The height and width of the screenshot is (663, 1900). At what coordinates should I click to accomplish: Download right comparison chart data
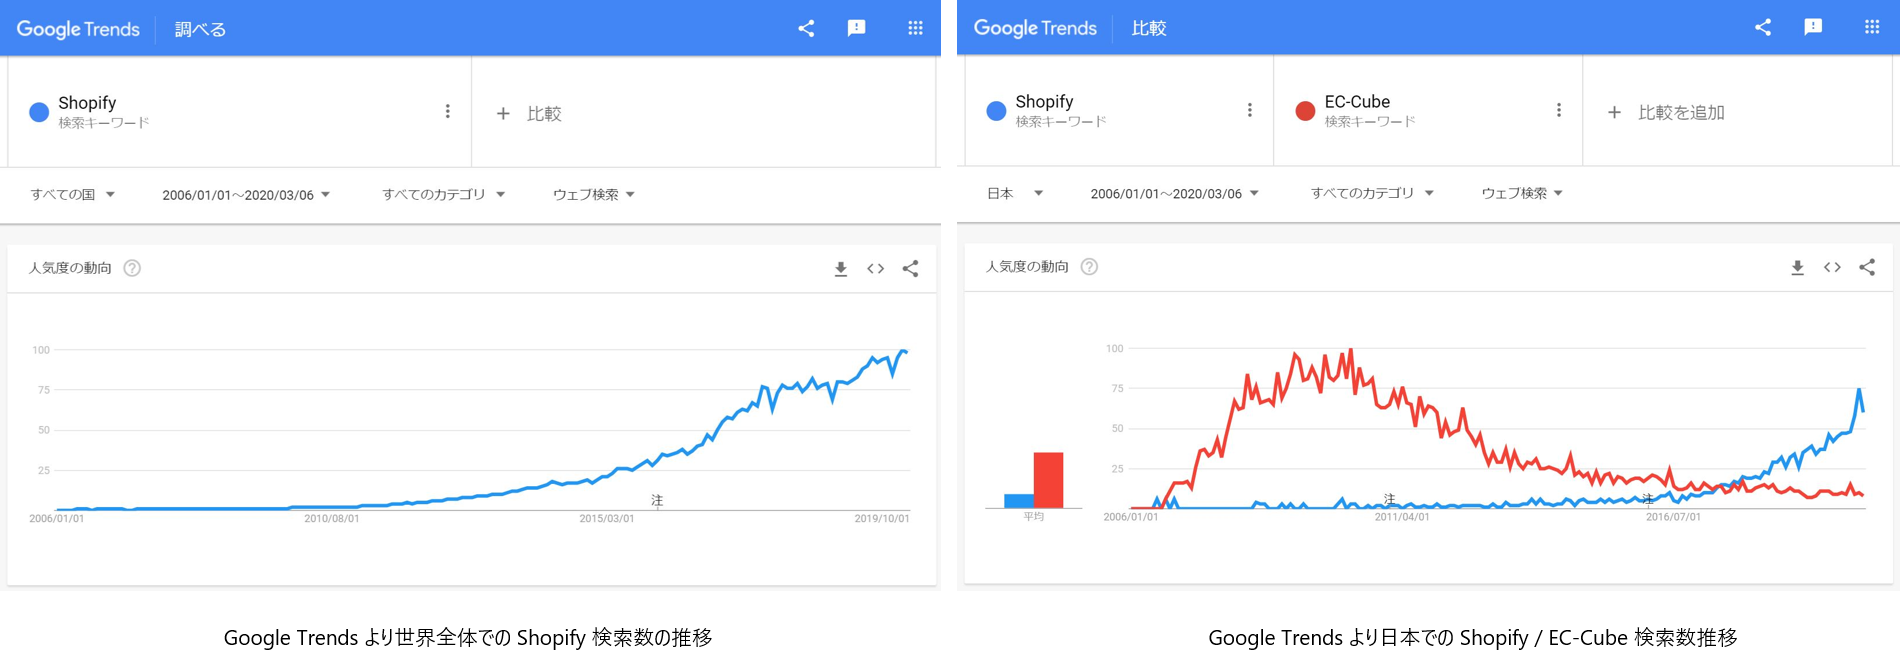(x=1797, y=267)
